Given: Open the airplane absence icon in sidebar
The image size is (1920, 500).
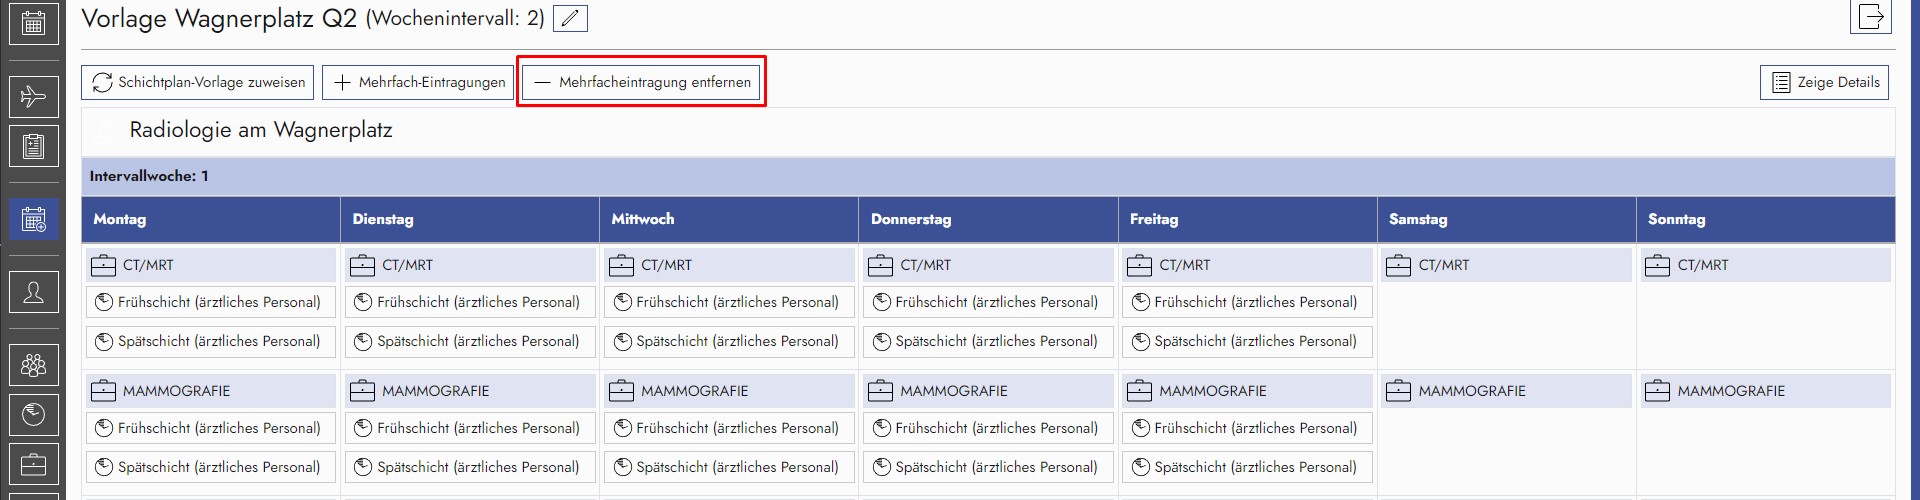Looking at the screenshot, I should pos(33,97).
